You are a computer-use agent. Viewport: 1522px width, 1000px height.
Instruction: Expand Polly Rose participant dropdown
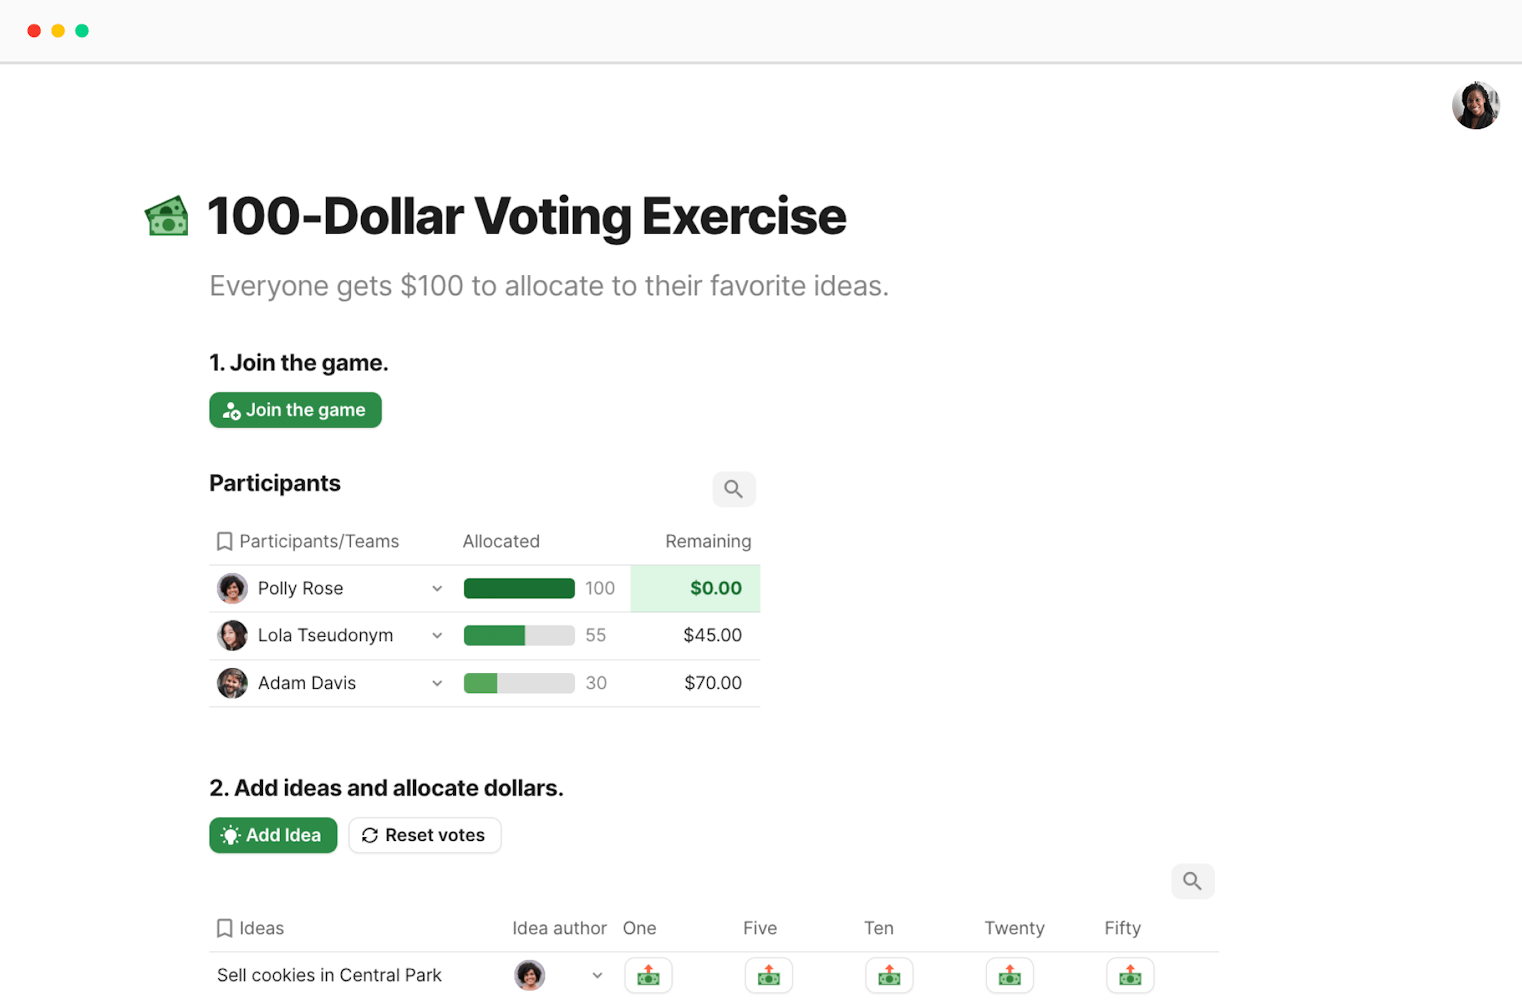tap(437, 589)
